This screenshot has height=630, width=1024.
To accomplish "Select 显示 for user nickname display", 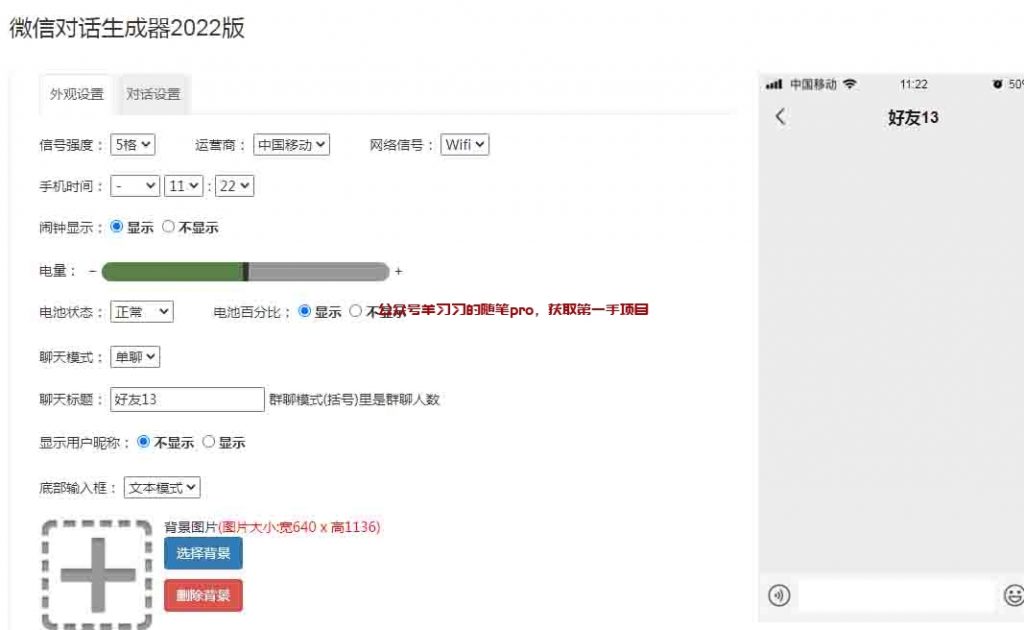I will point(209,442).
